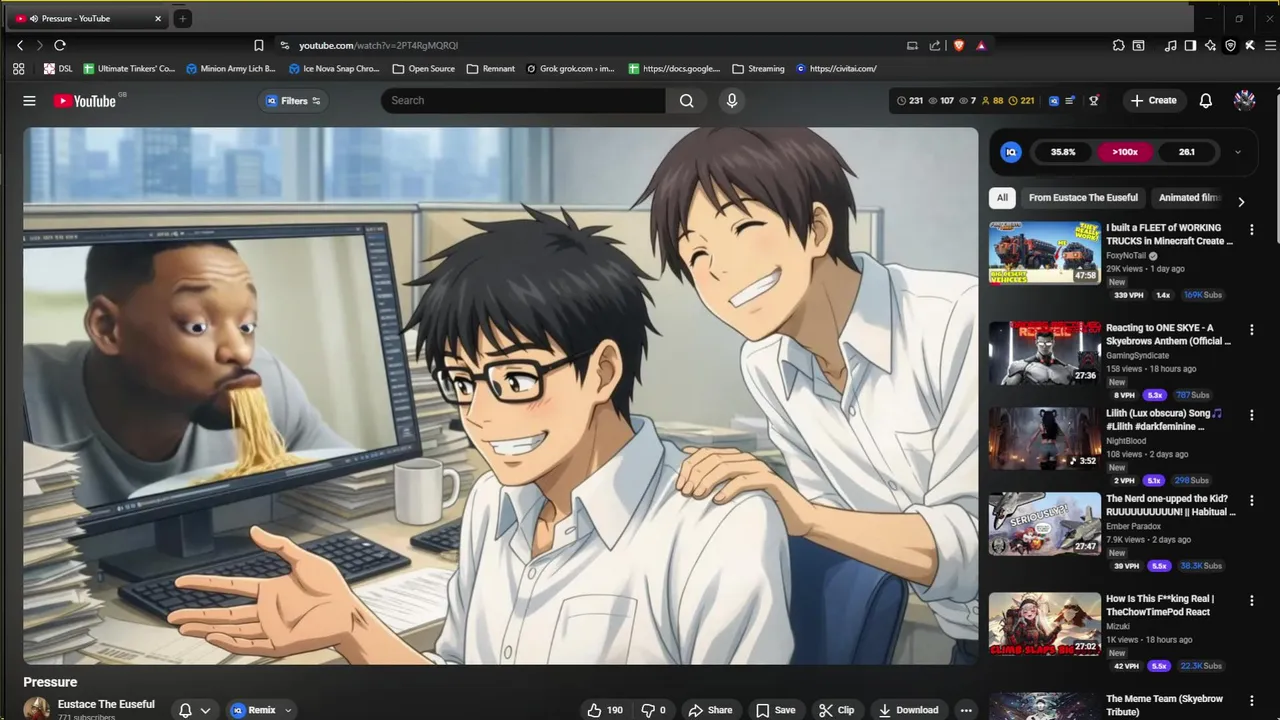Reload the page with refresh icon
This screenshot has width=1280, height=720.
coord(60,45)
